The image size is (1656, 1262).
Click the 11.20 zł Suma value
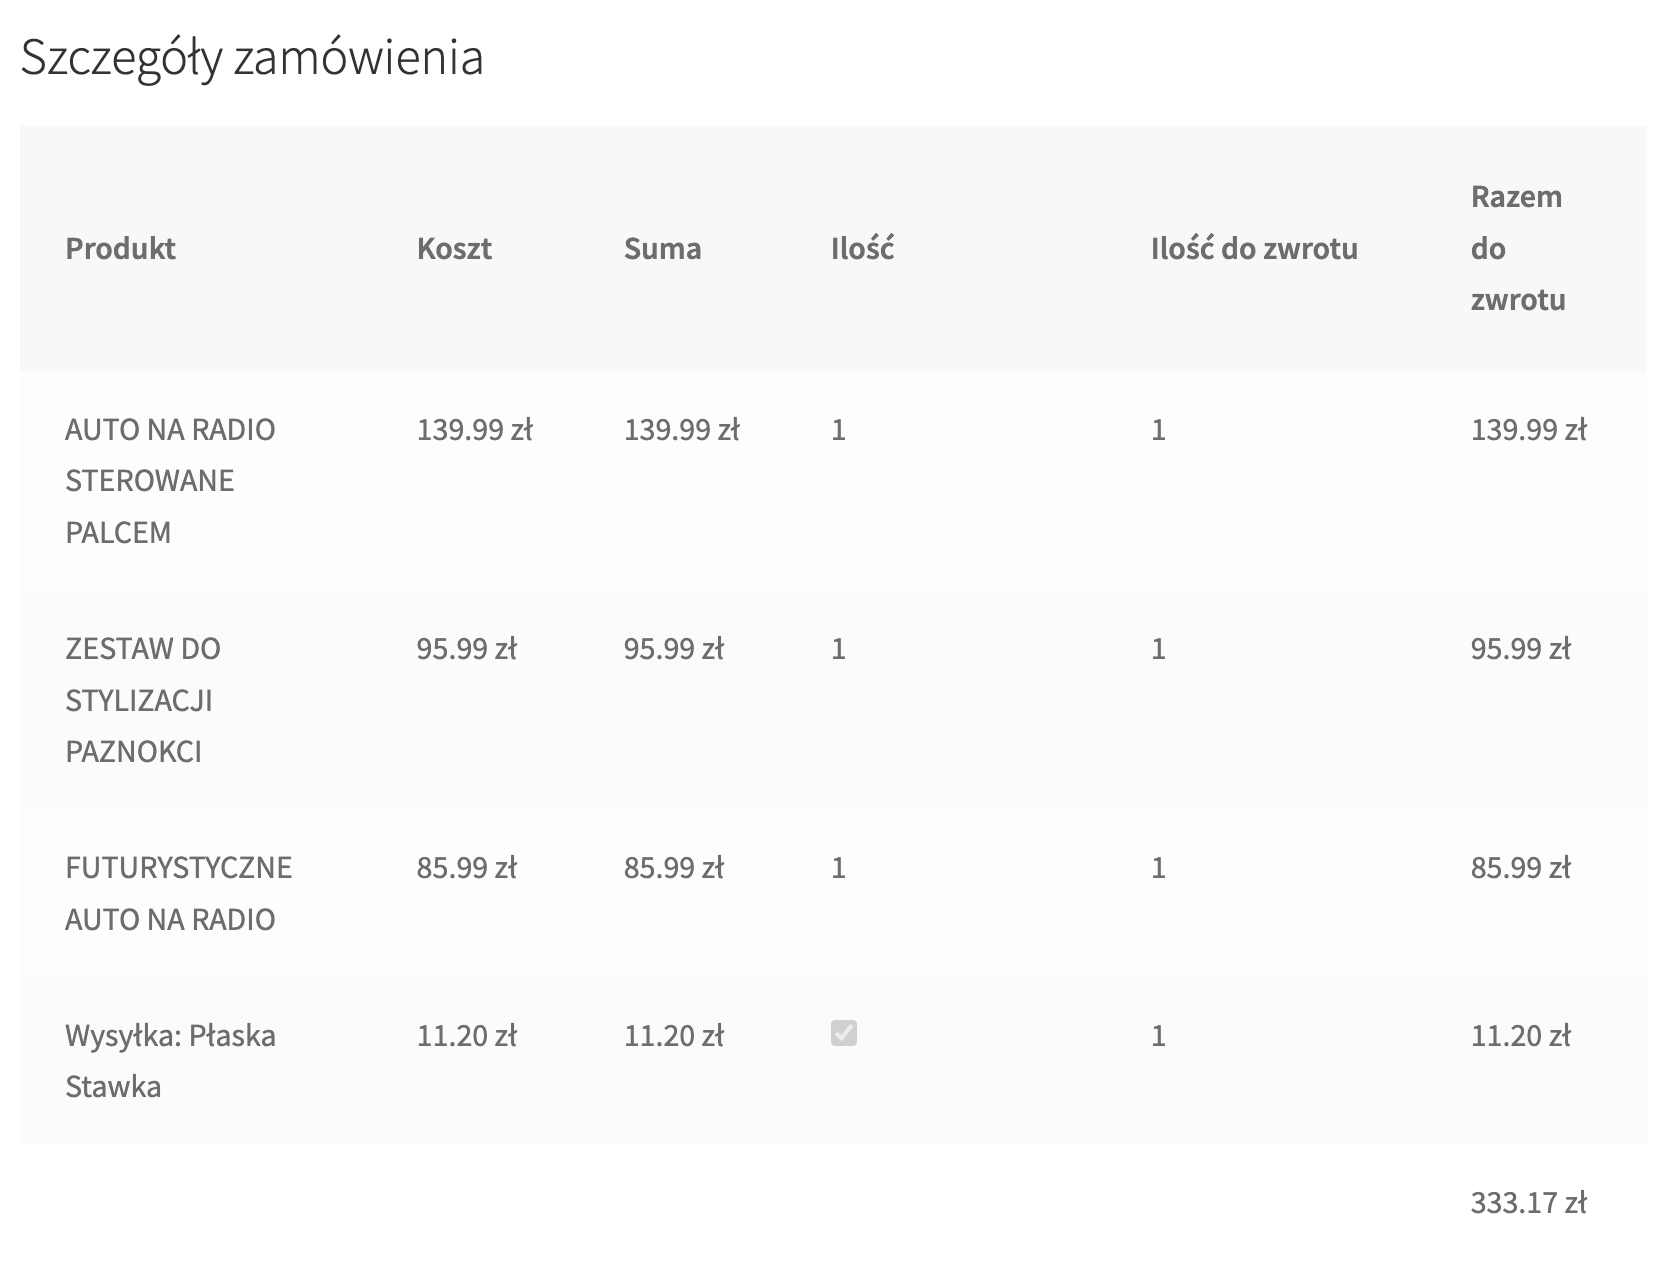click(674, 1035)
